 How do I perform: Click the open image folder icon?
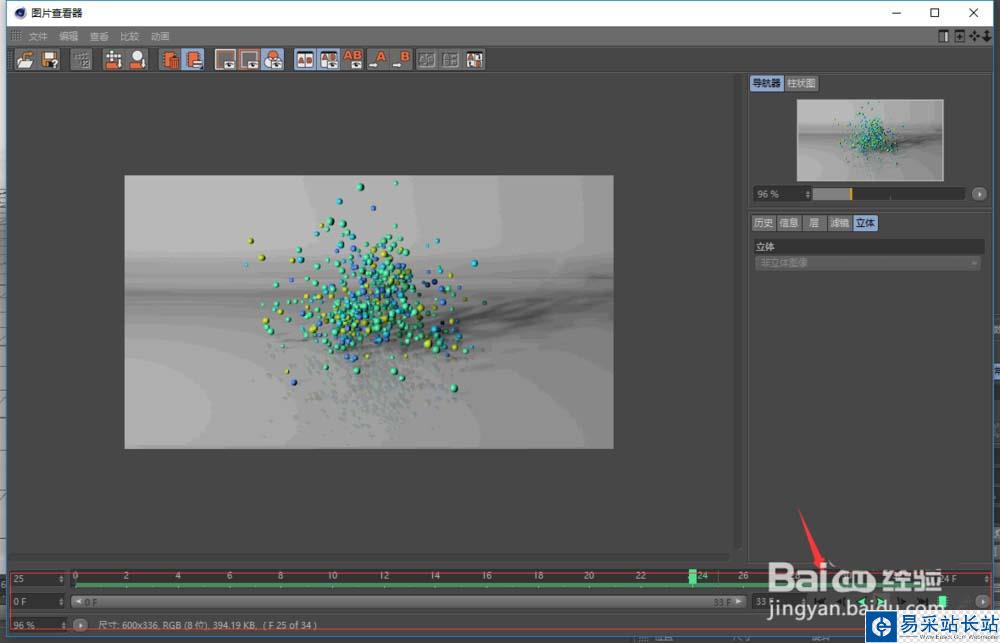tap(26, 60)
